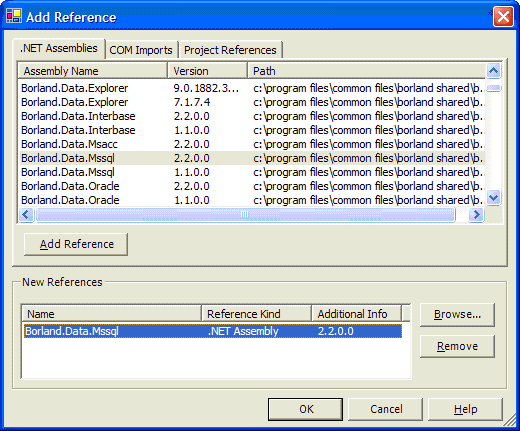Select Borland.Data.Oracle version 1.1.0.0 row

click(x=252, y=200)
